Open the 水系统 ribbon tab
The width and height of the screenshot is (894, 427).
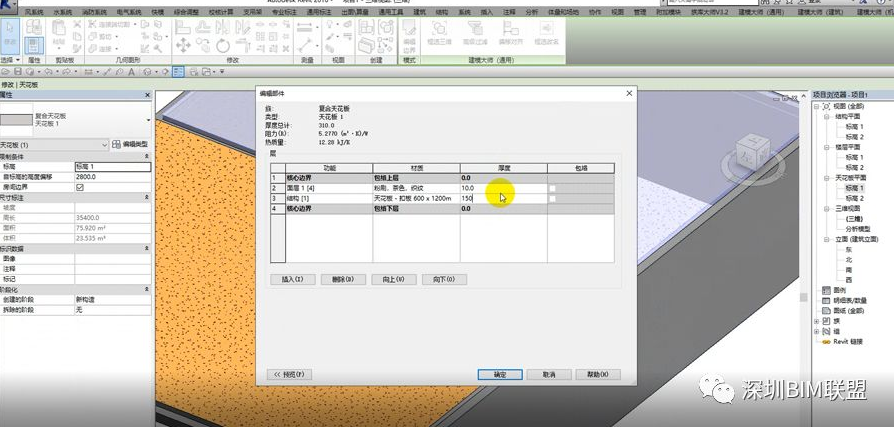coord(63,12)
